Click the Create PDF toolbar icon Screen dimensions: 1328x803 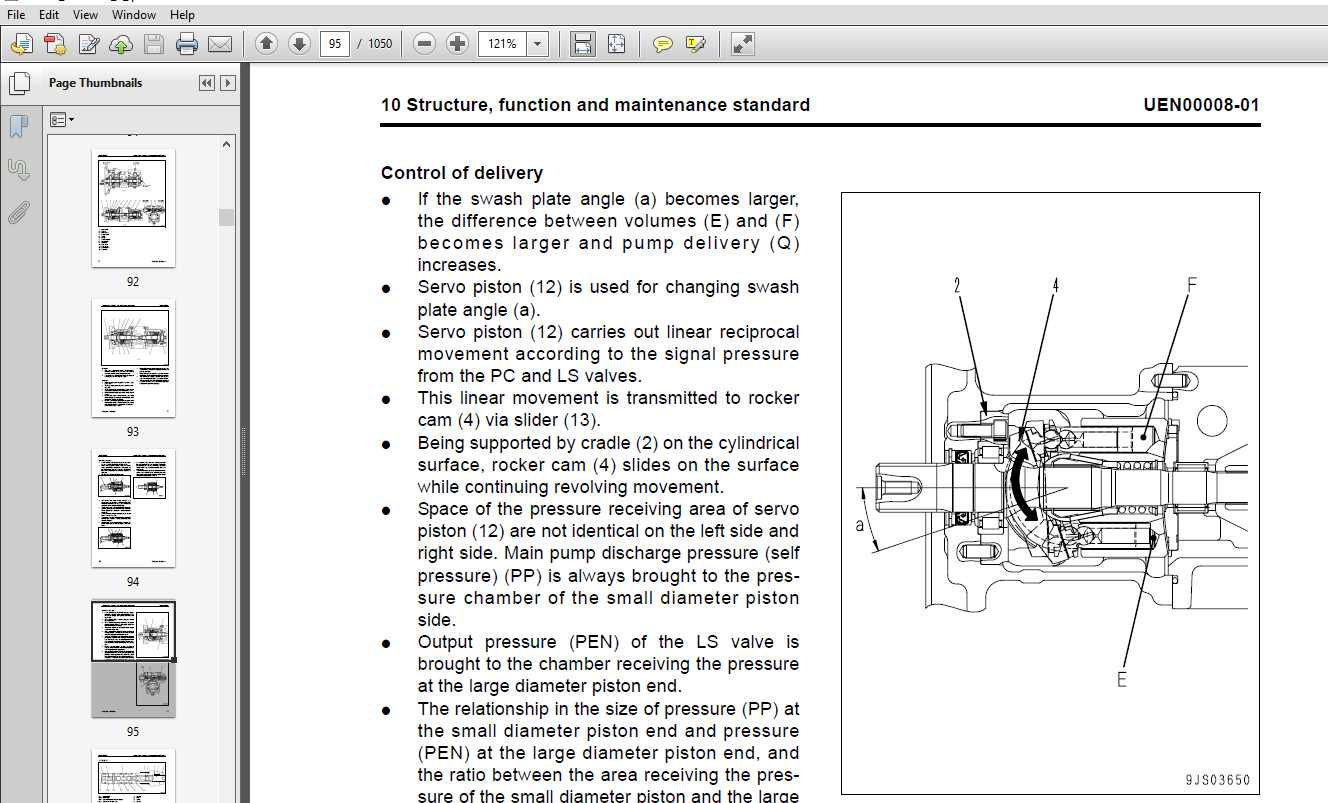55,44
